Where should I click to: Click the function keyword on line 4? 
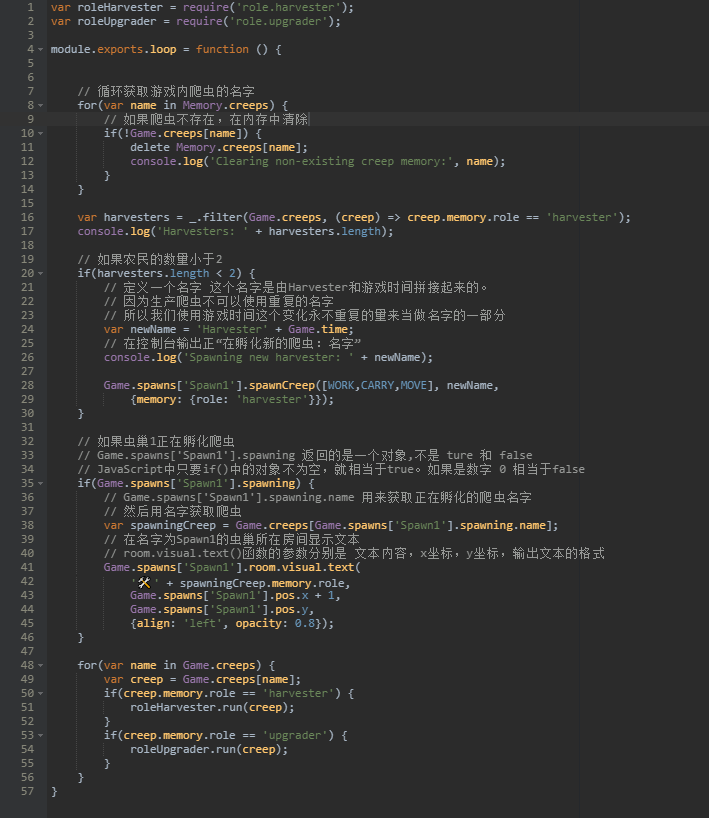[222, 50]
